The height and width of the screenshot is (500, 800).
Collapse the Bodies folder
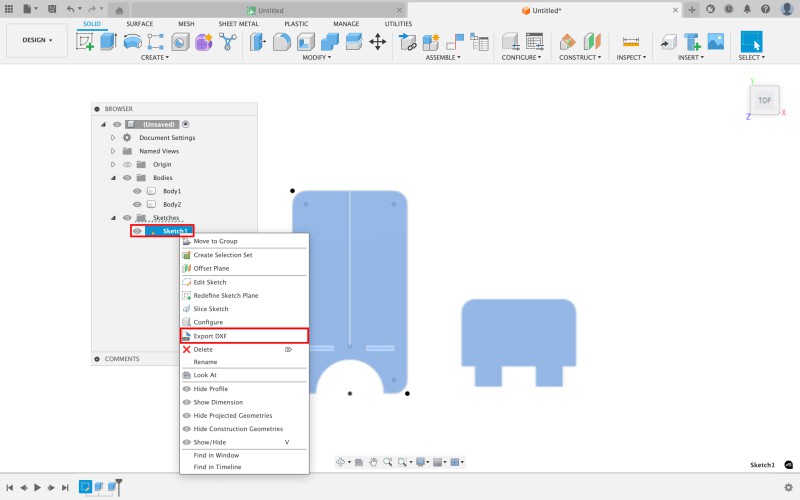tap(113, 178)
